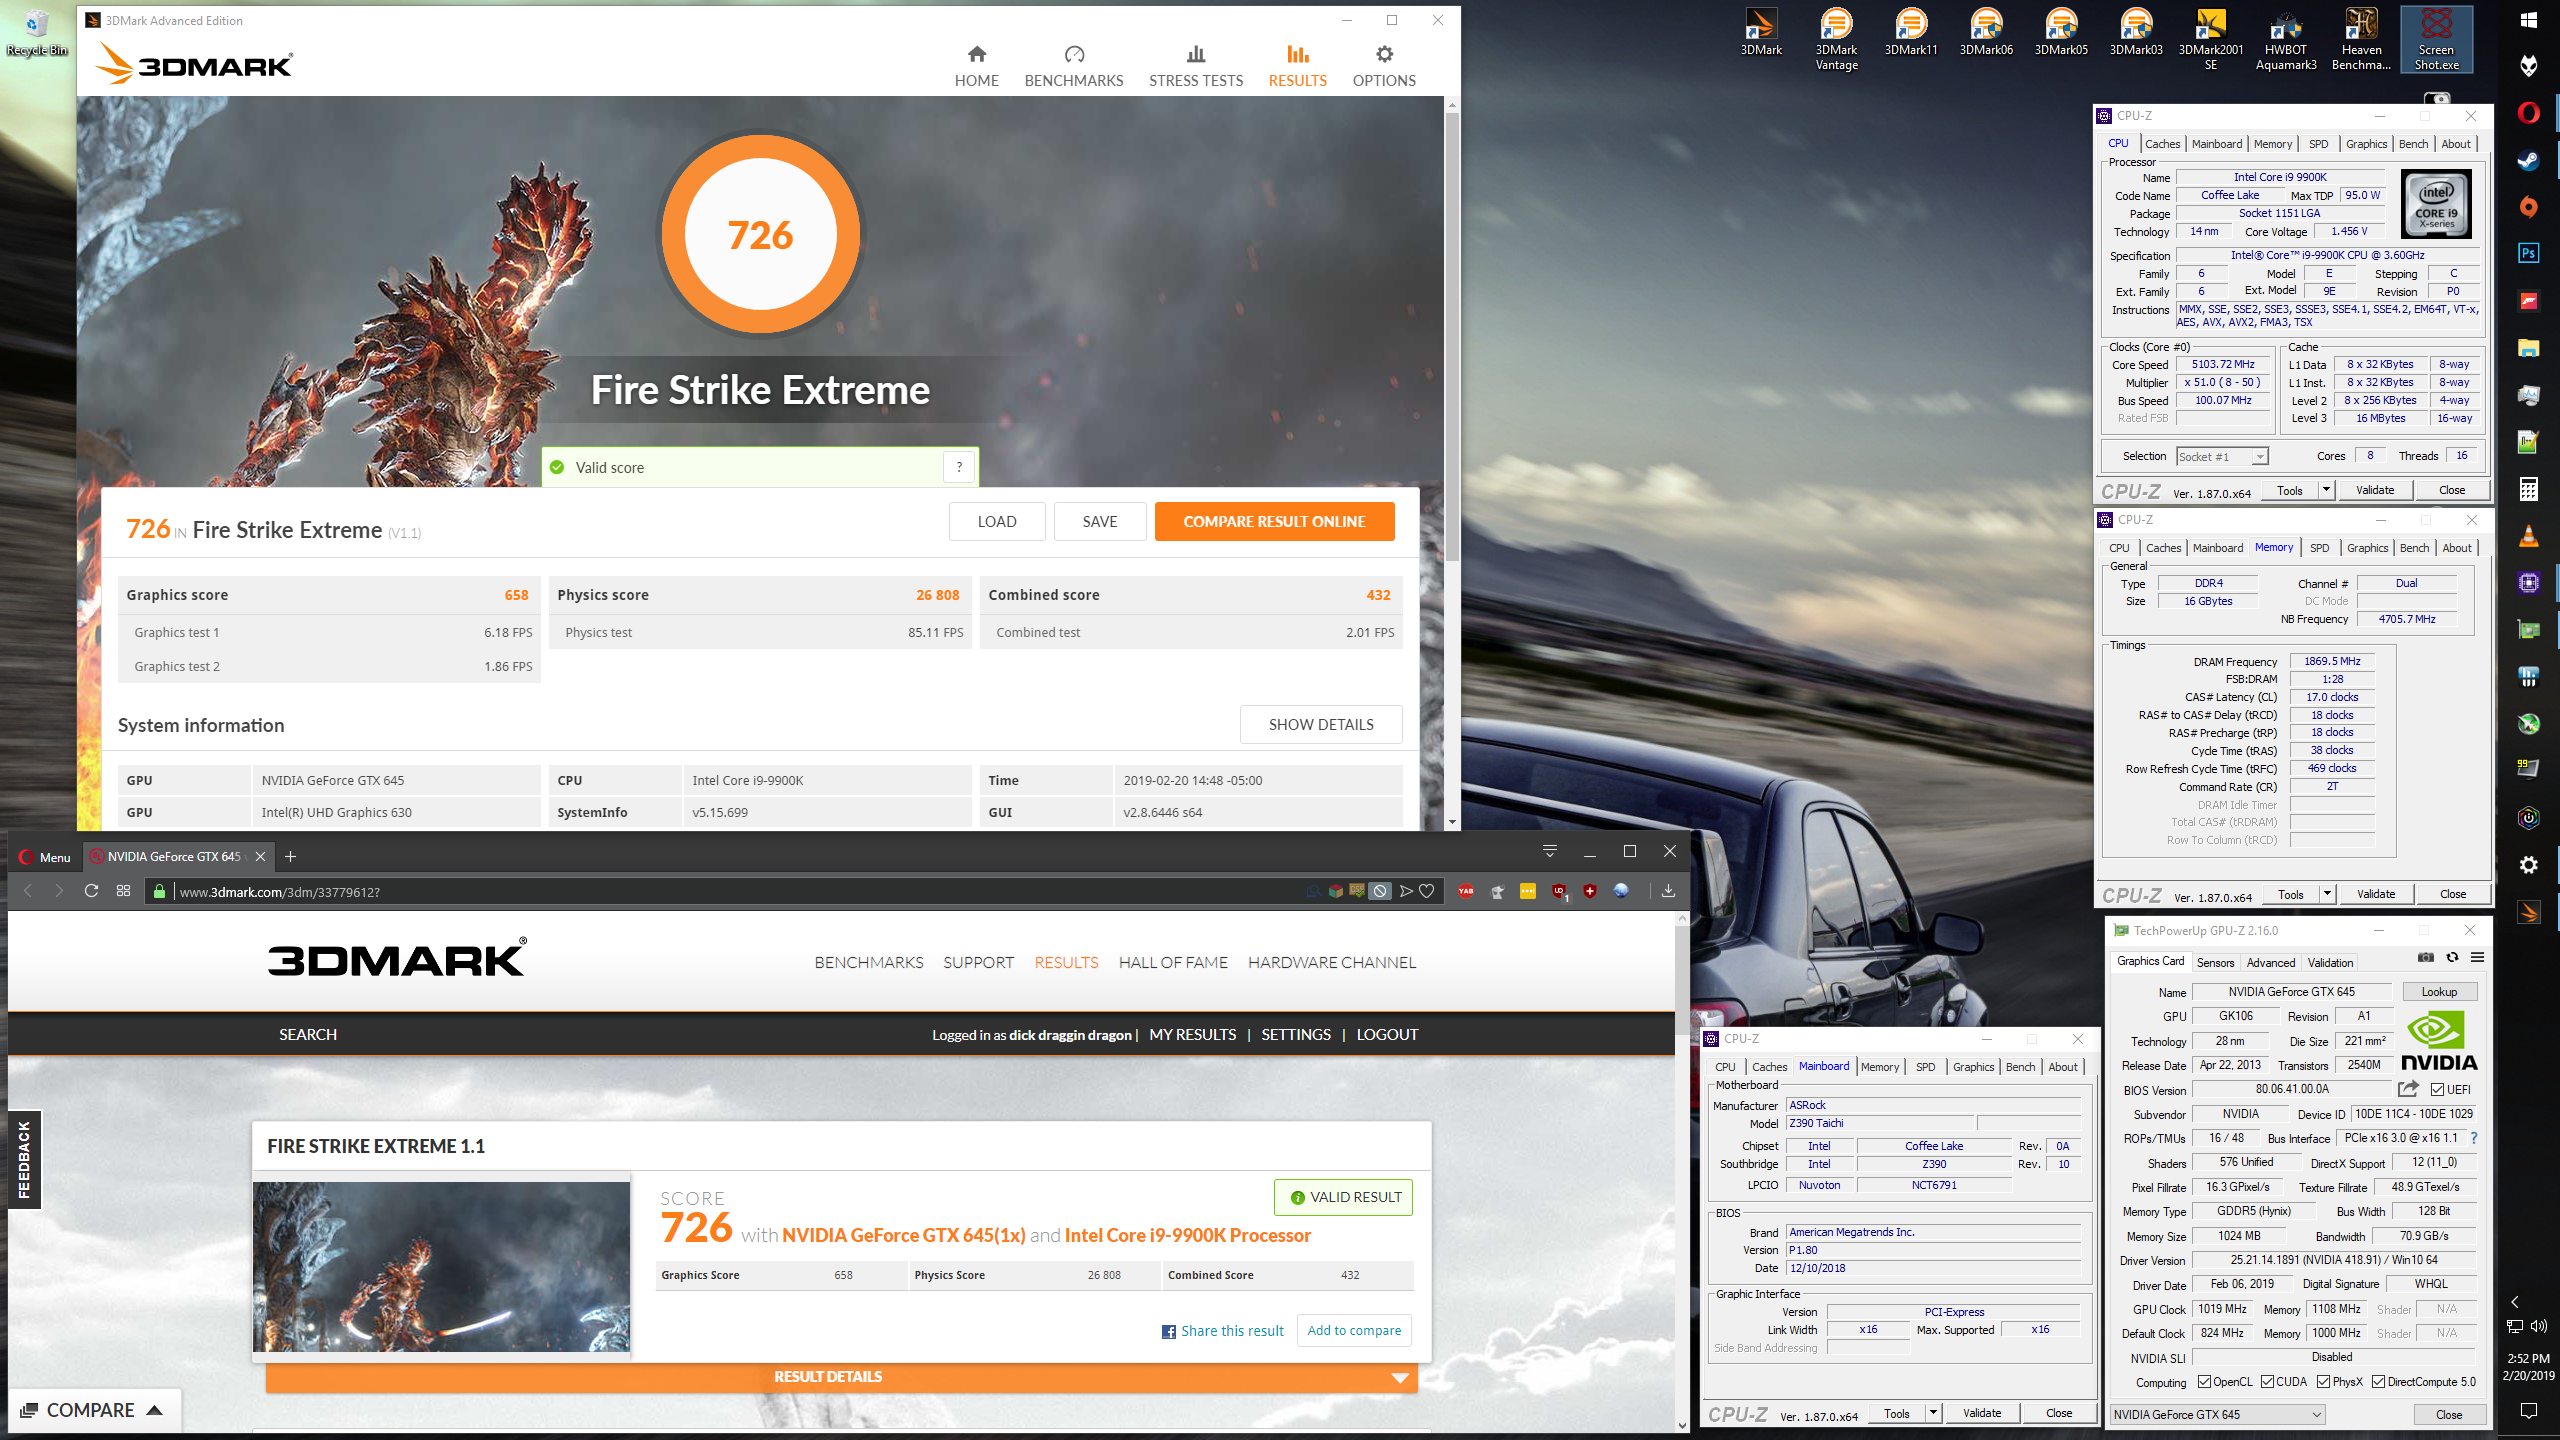
Task: Click the LOAD button in 3DMark
Action: point(997,521)
